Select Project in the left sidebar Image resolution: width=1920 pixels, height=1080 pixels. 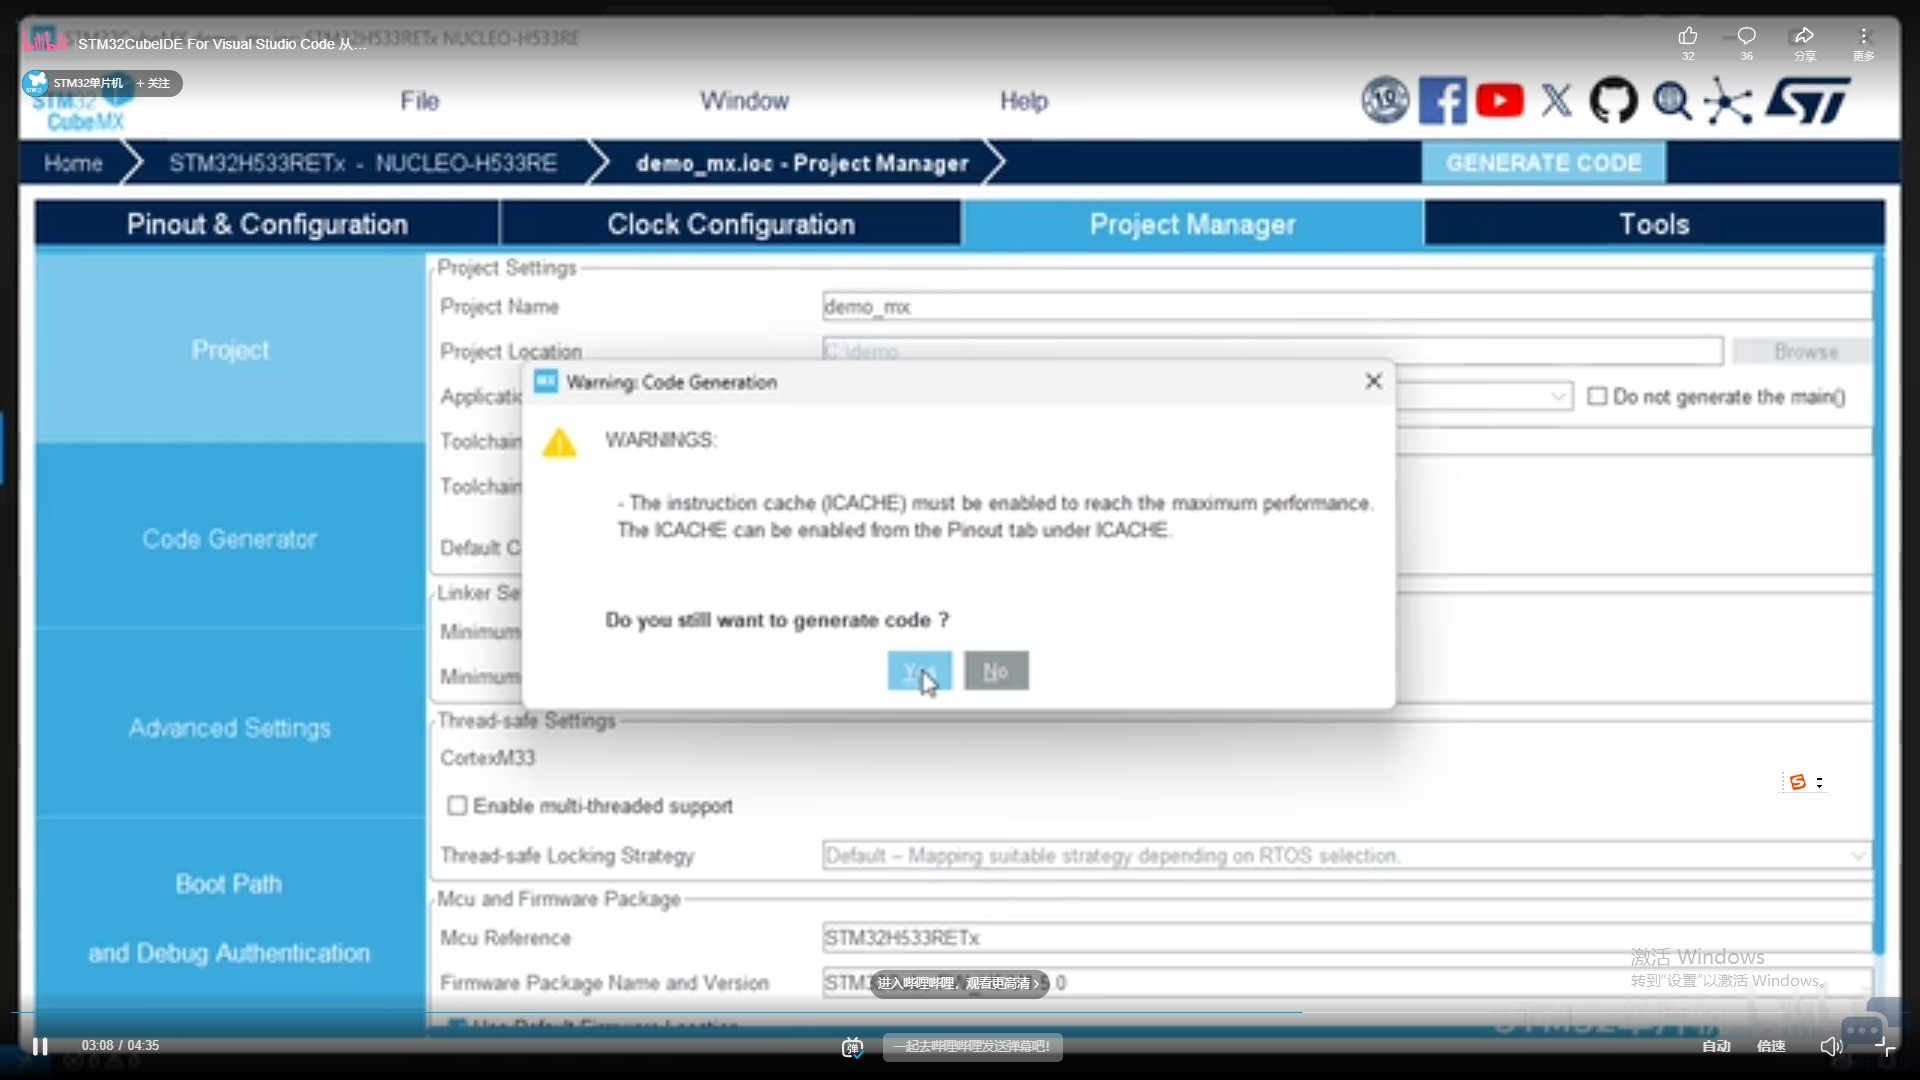click(x=230, y=349)
